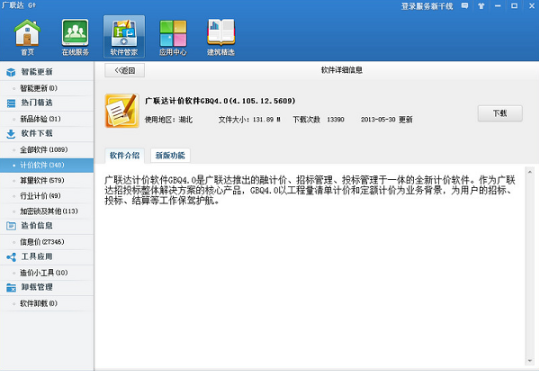Click the 使用地区: 湖北 text

click(x=168, y=120)
